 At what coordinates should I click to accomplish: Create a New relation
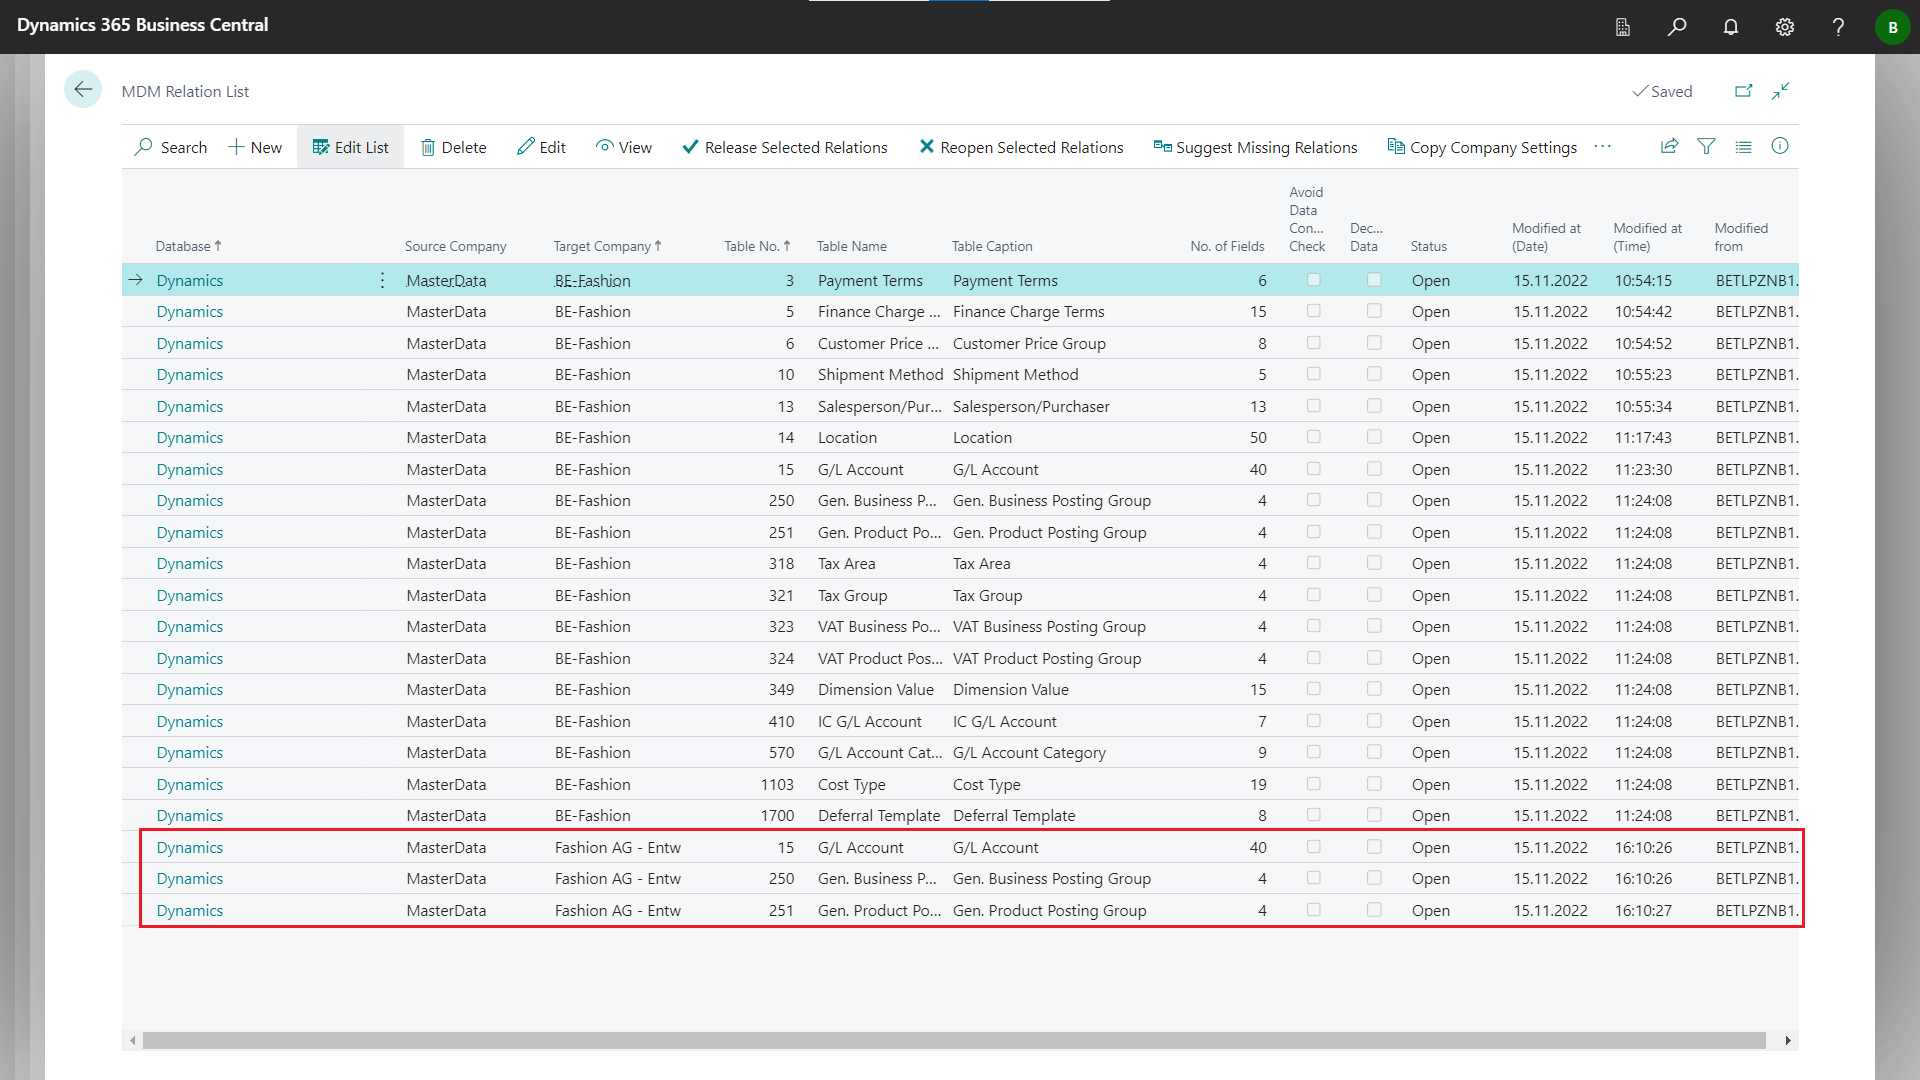[255, 147]
